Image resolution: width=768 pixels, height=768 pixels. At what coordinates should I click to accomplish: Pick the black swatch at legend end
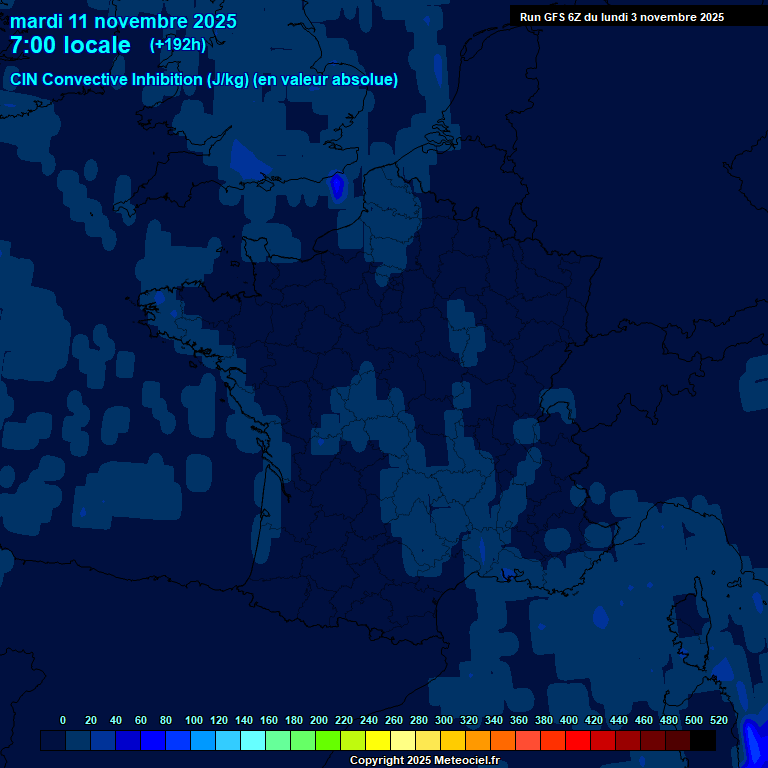(x=703, y=741)
